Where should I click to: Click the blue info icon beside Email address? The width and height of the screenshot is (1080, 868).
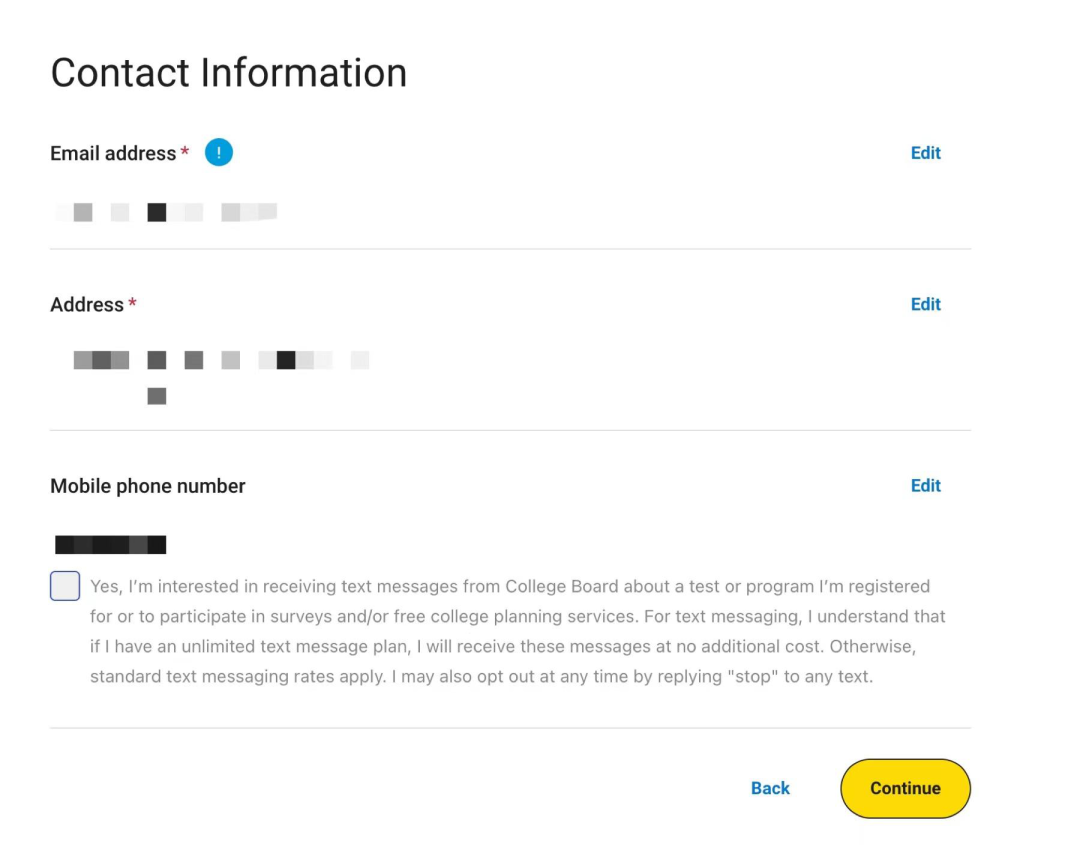point(218,152)
